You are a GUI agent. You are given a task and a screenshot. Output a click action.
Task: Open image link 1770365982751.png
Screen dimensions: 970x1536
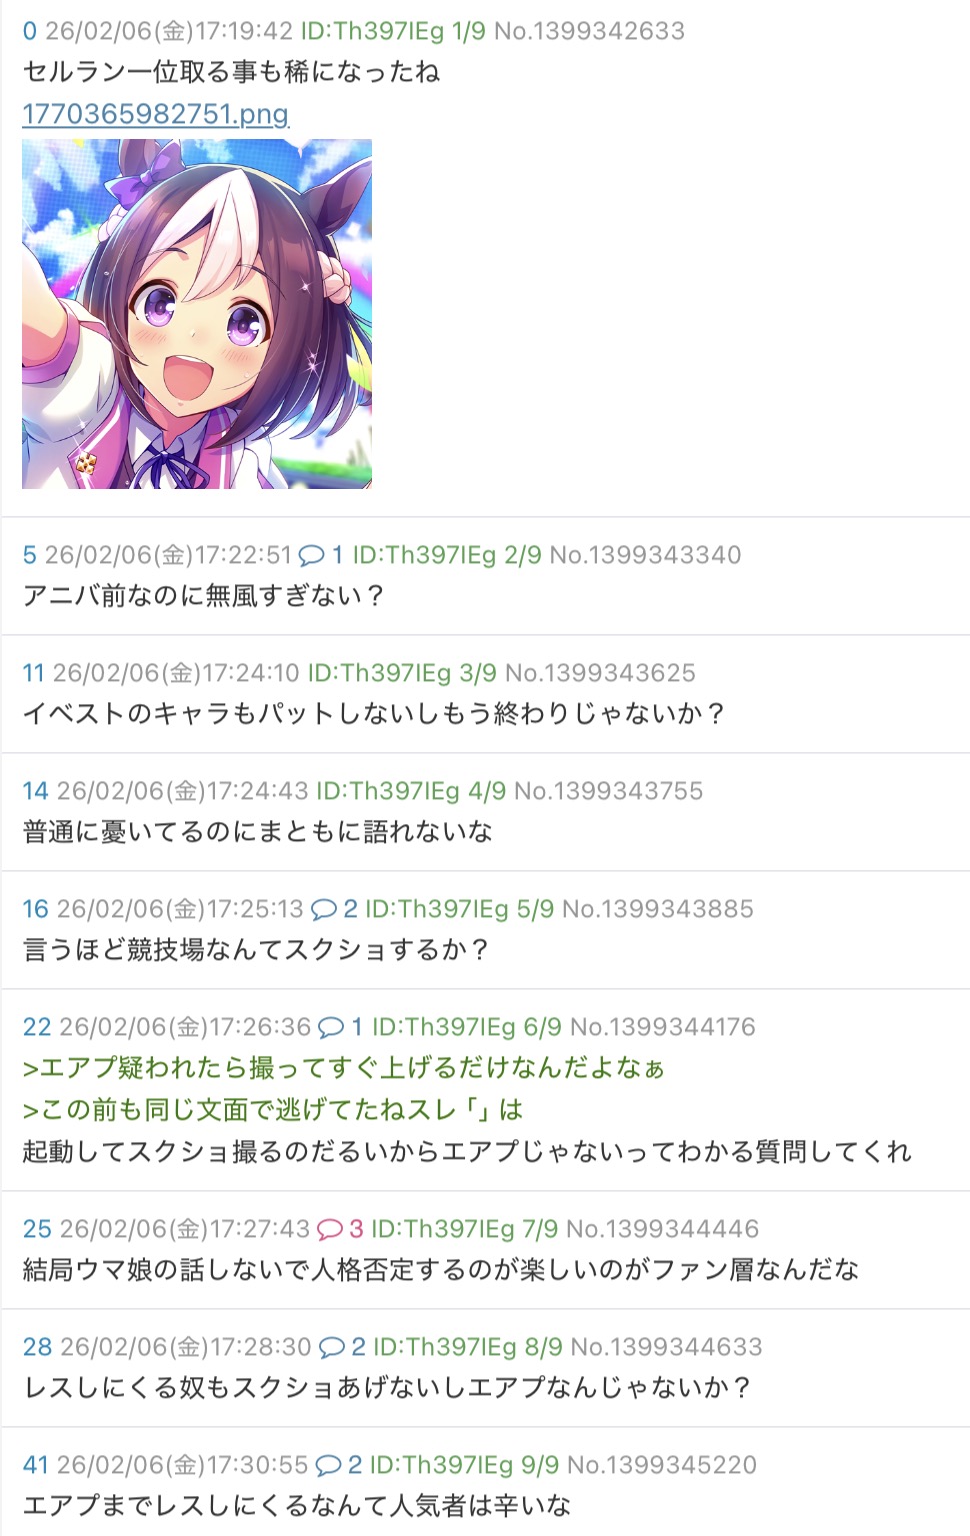156,114
